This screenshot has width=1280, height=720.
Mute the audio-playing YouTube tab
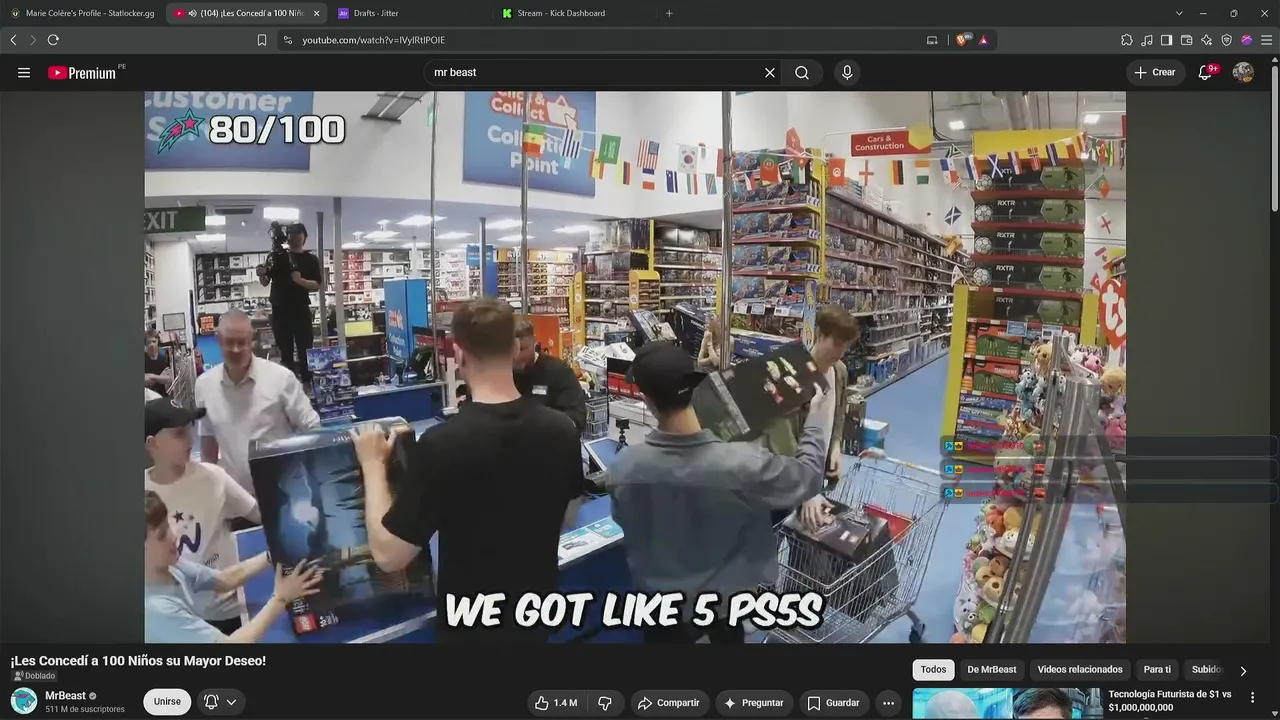click(x=192, y=13)
